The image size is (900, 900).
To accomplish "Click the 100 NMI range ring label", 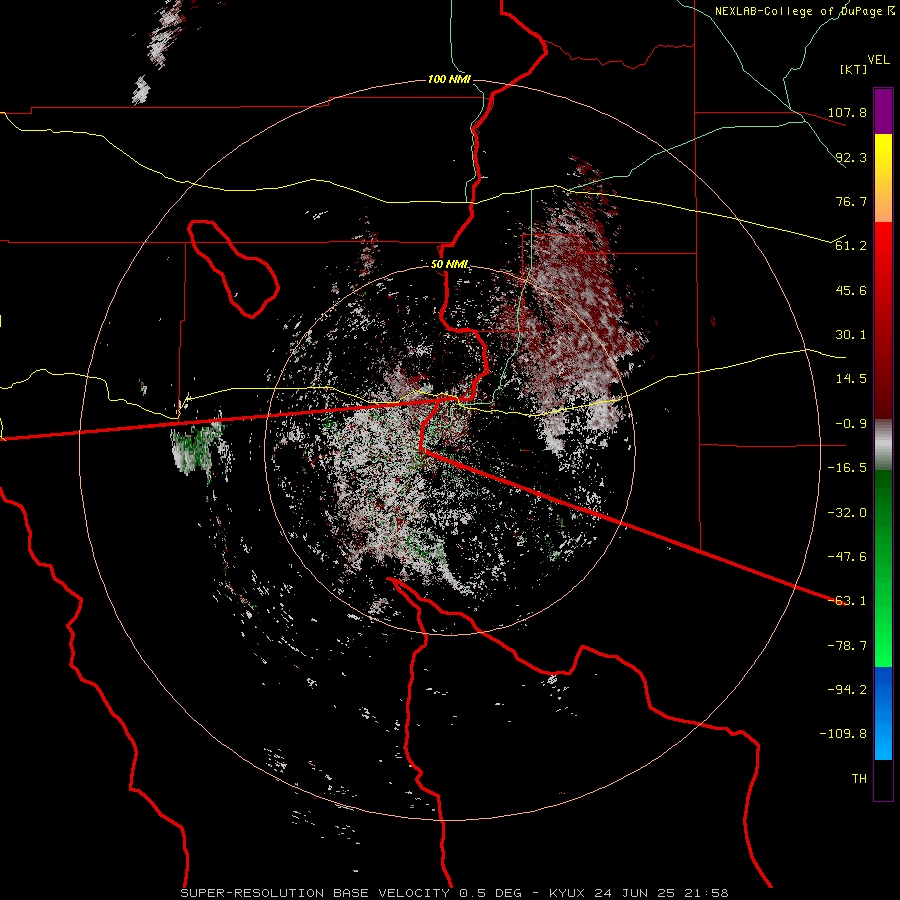I will click(x=449, y=79).
